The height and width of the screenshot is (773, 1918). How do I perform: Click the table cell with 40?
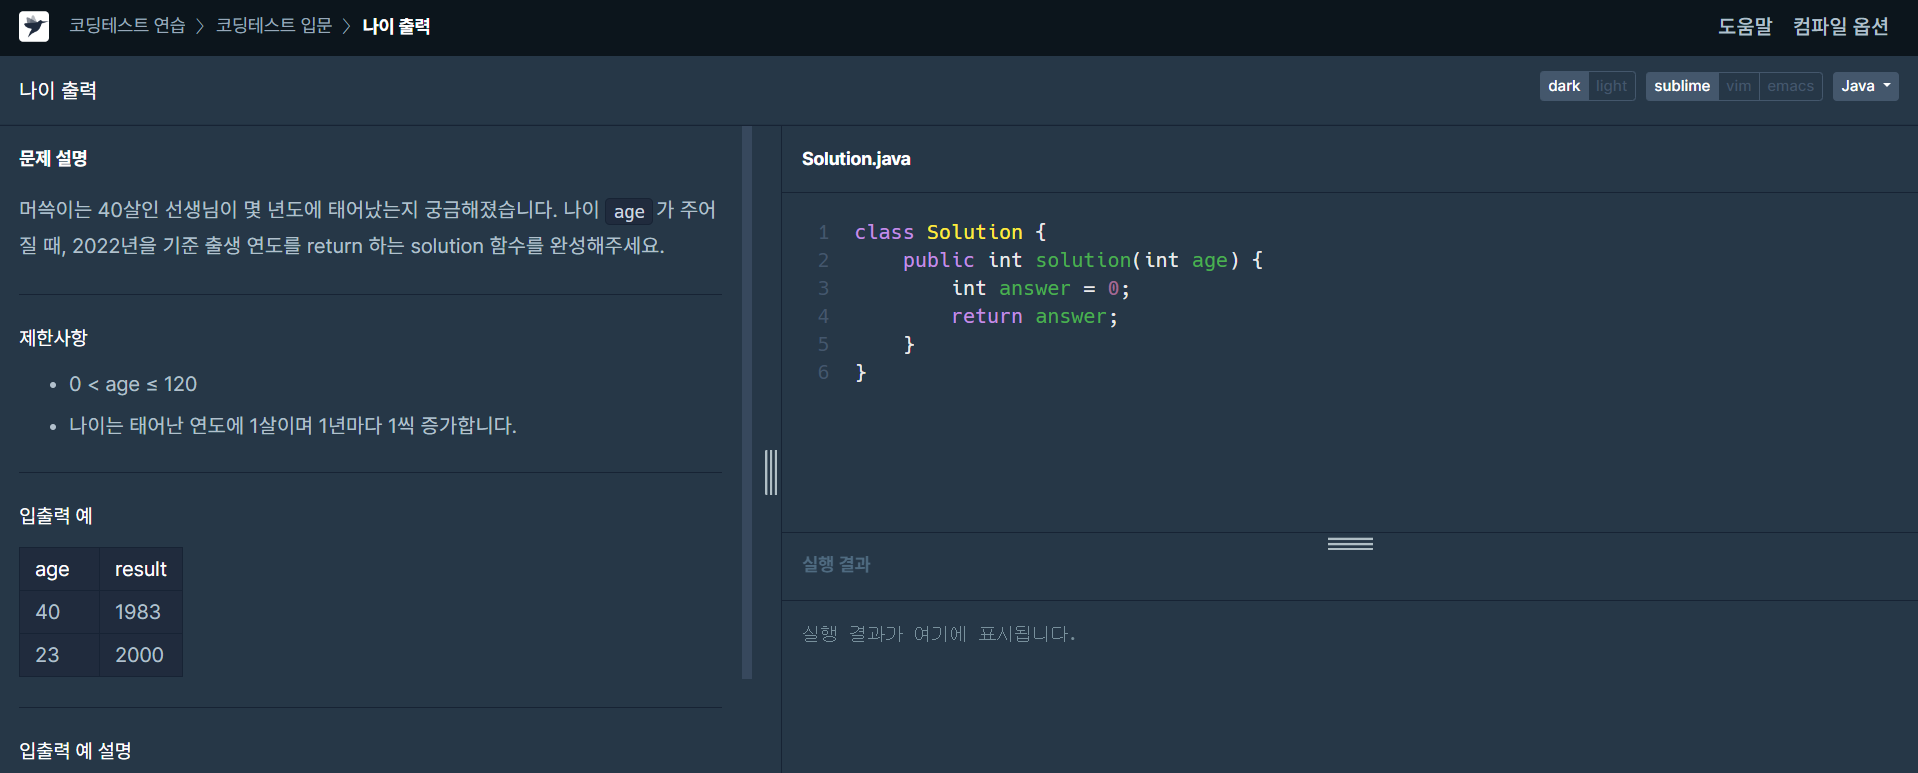coord(59,612)
